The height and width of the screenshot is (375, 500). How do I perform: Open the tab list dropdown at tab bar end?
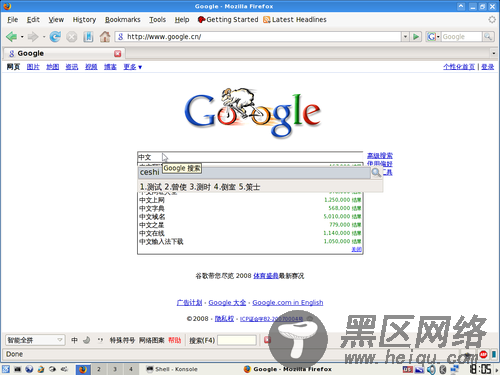coord(494,53)
